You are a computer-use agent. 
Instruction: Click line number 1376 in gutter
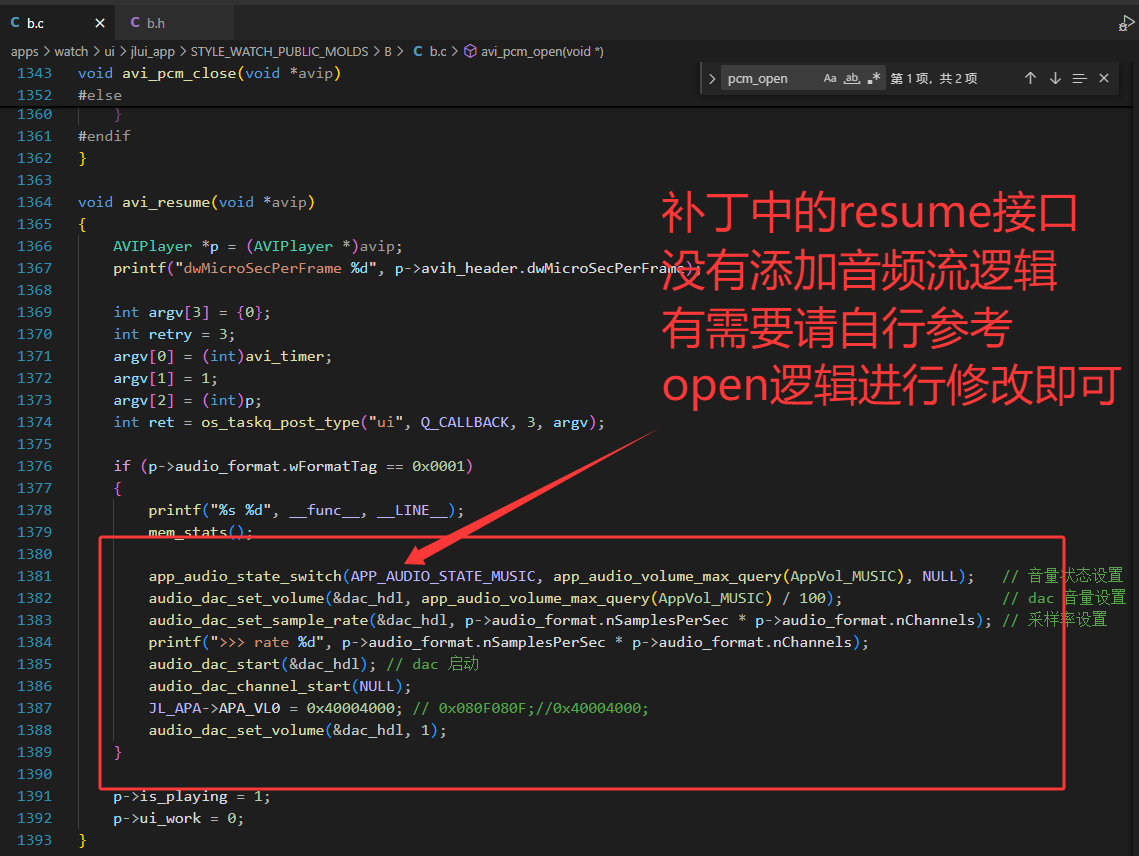click(34, 466)
